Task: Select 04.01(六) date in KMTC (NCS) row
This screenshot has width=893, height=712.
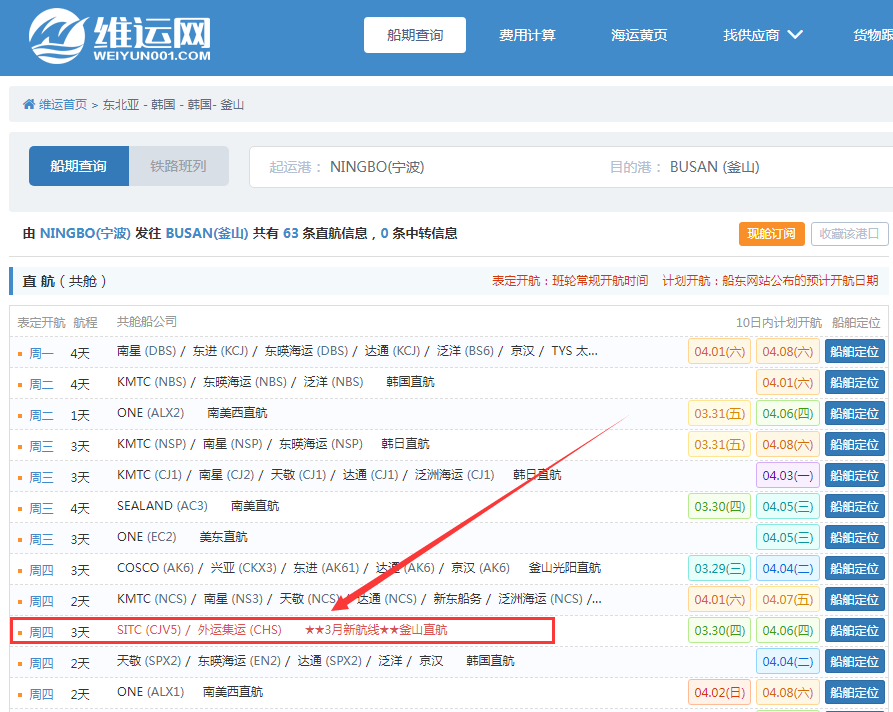Action: (720, 600)
